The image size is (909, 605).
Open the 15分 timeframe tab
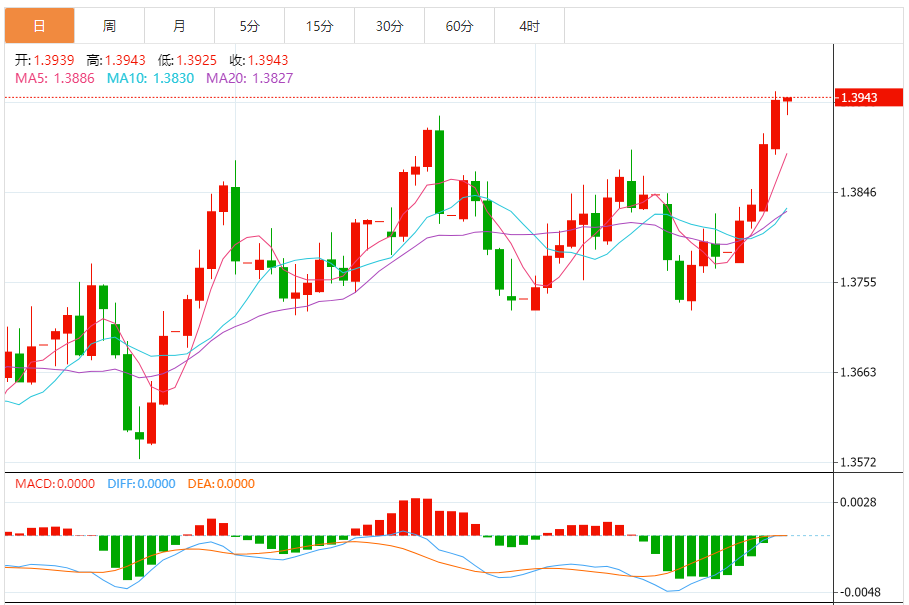click(x=319, y=26)
